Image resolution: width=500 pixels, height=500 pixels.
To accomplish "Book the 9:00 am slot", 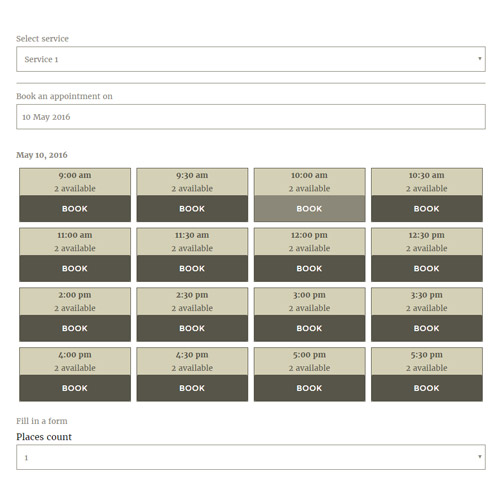I will [75, 209].
